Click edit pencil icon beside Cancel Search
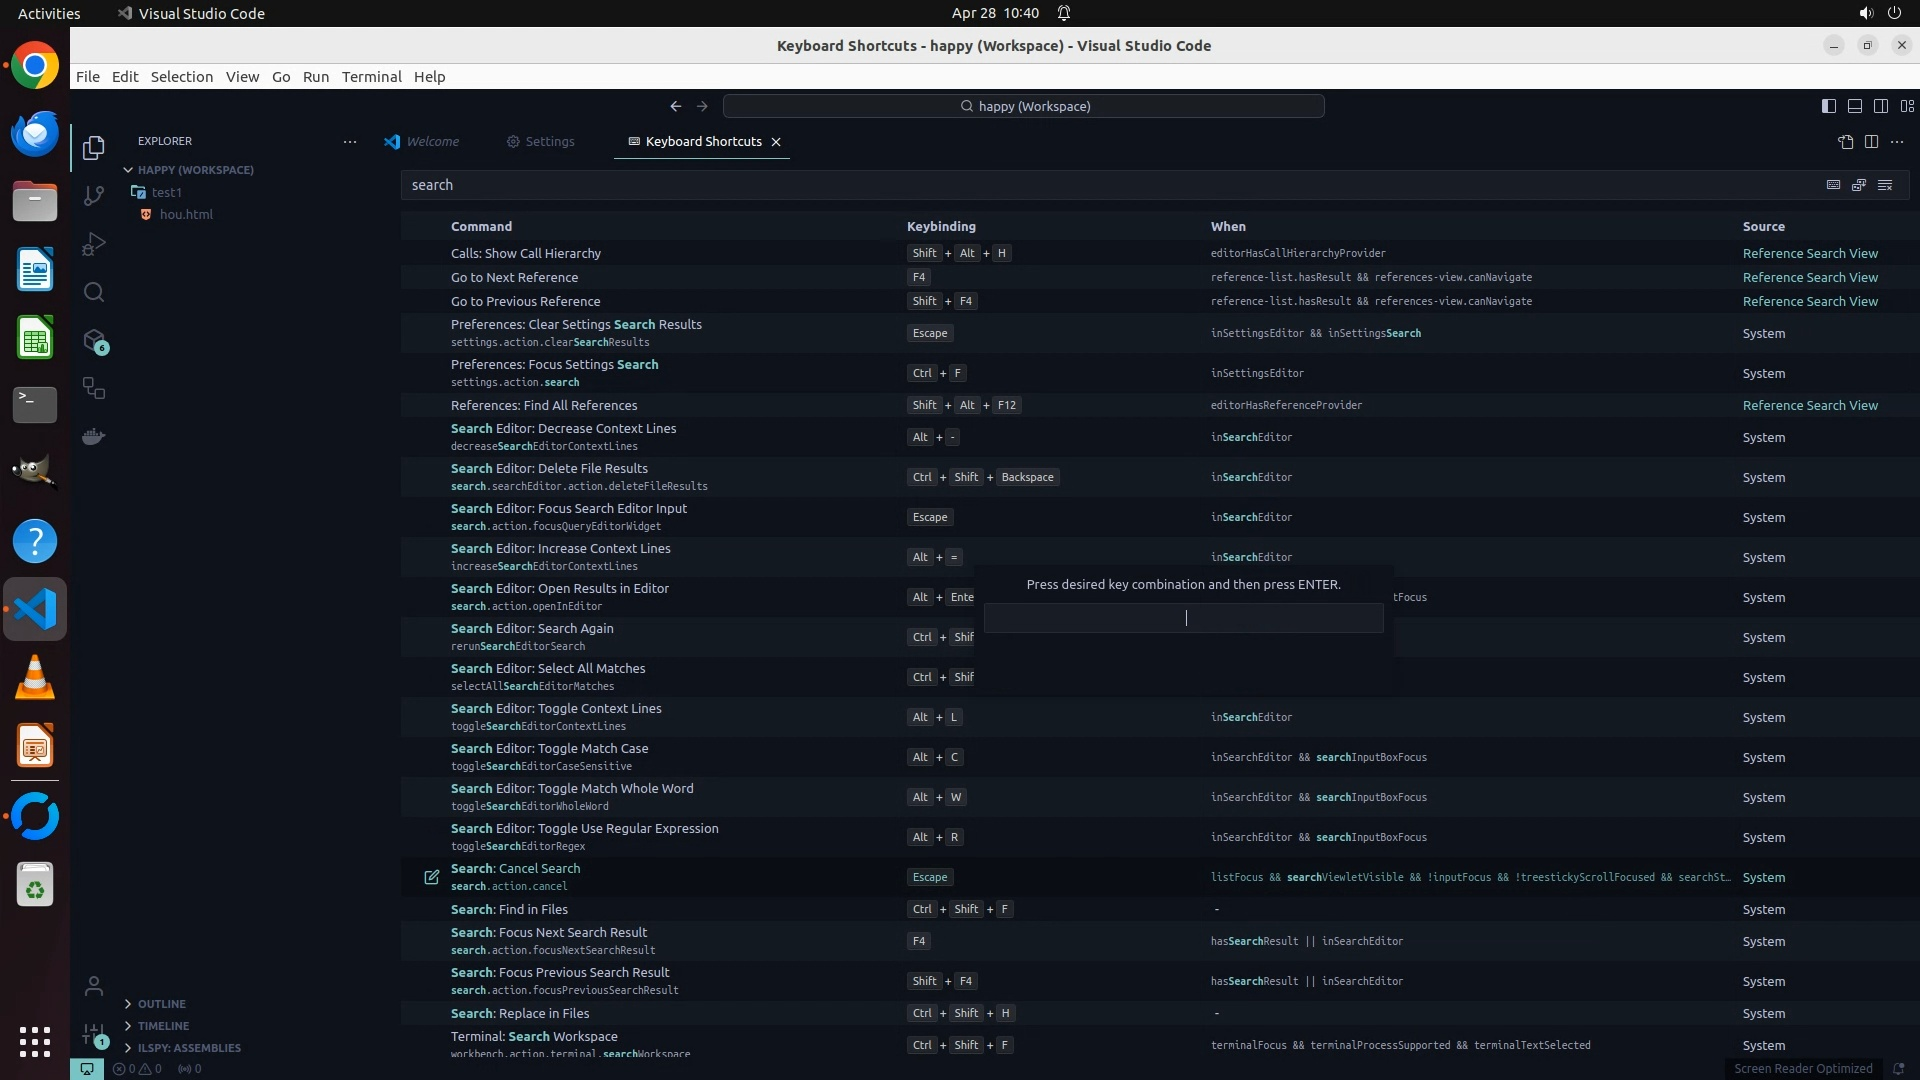Screen dimensions: 1920x1080 point(431,877)
